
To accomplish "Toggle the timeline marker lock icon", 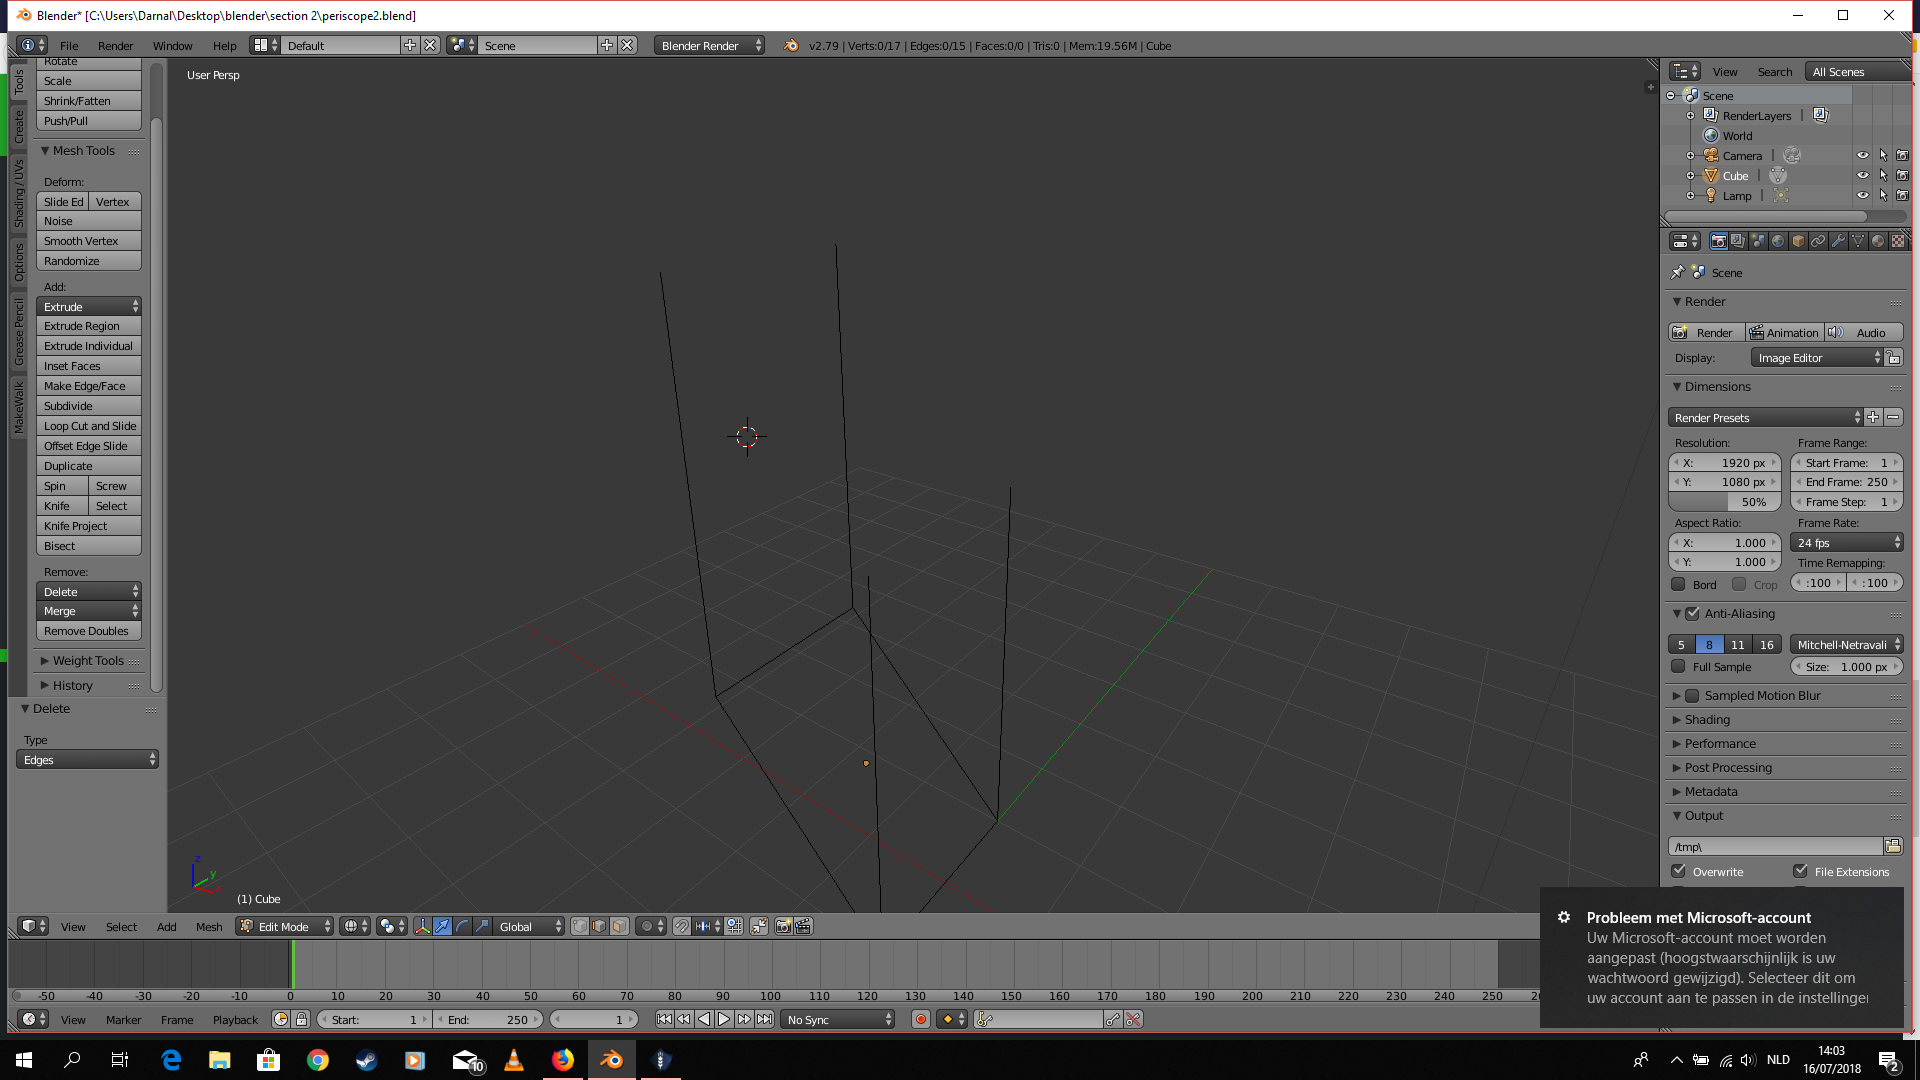I will pyautogui.click(x=301, y=1019).
